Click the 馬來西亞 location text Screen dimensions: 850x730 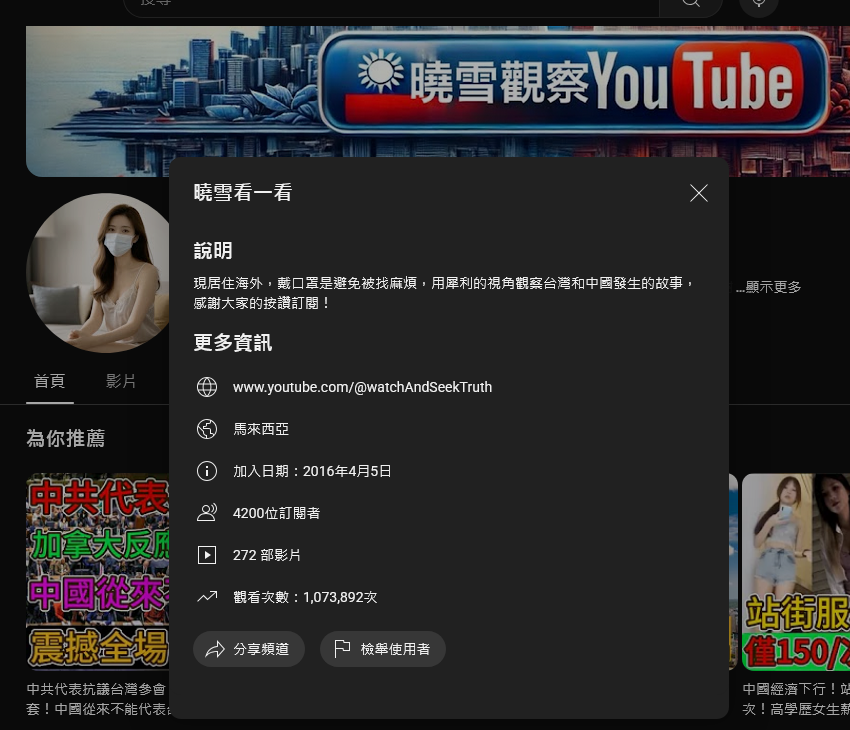pyautogui.click(x=261, y=429)
